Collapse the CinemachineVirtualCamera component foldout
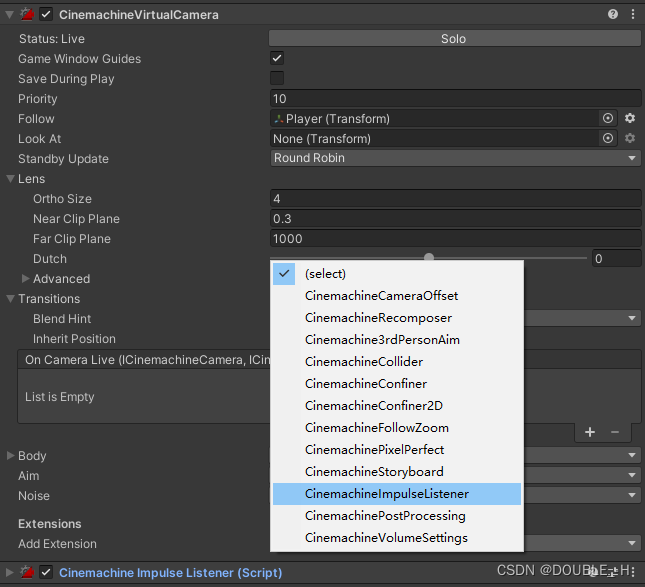The width and height of the screenshot is (645, 587). [9, 15]
